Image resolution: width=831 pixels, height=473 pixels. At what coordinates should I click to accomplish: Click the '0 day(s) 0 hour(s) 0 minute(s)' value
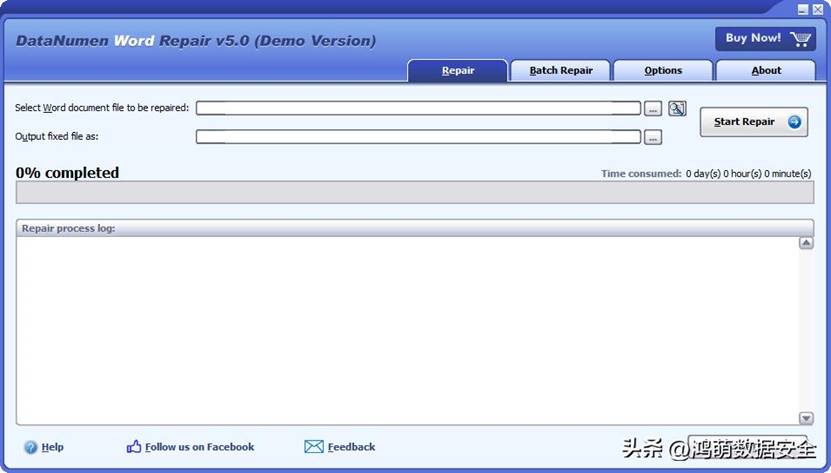(748, 173)
